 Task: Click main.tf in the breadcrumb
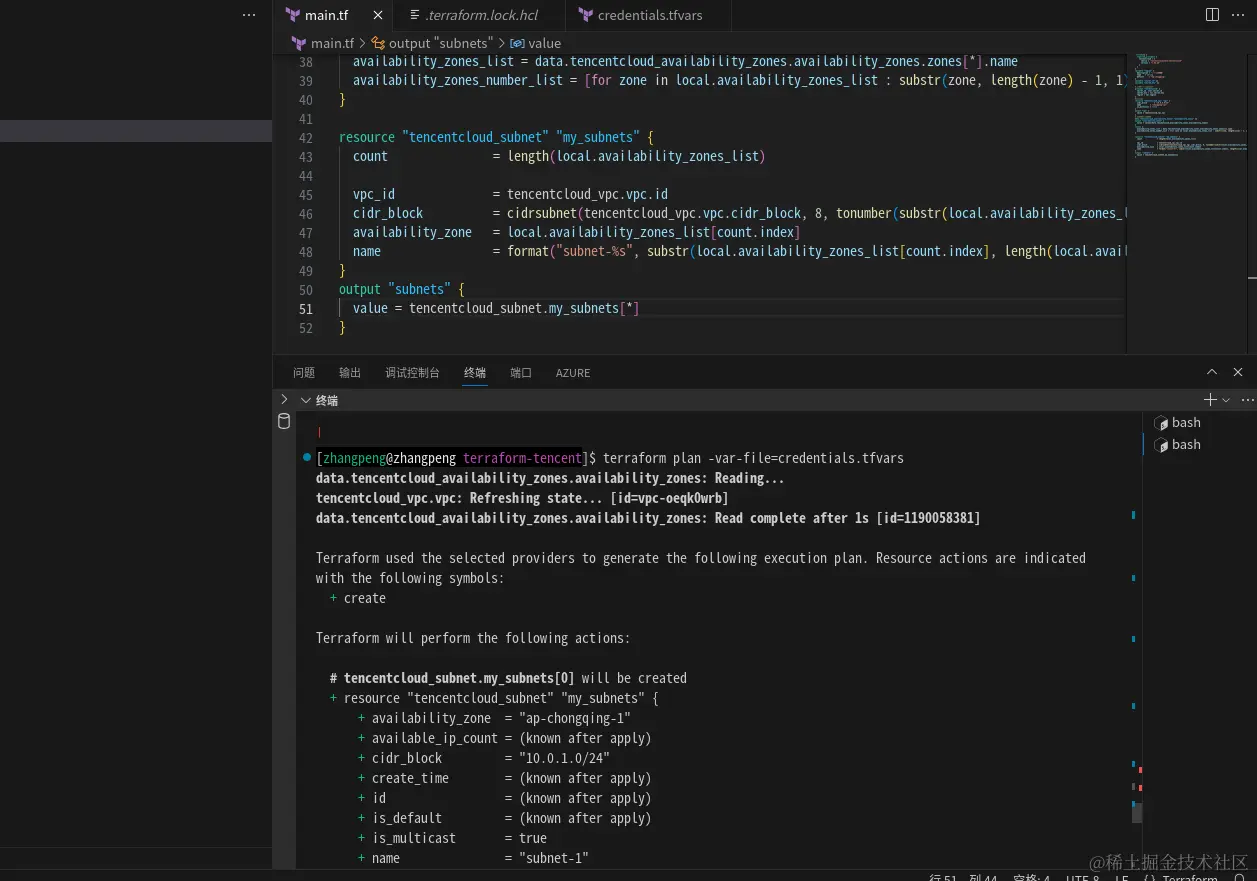332,43
